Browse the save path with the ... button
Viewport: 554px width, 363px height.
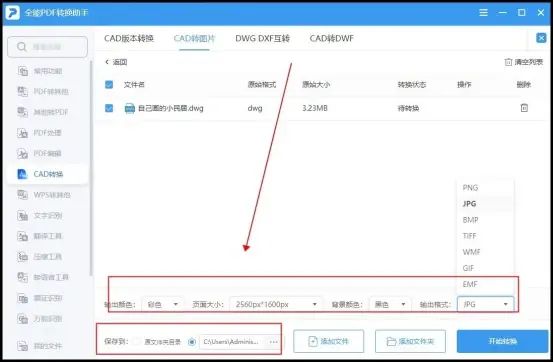pyautogui.click(x=273, y=342)
